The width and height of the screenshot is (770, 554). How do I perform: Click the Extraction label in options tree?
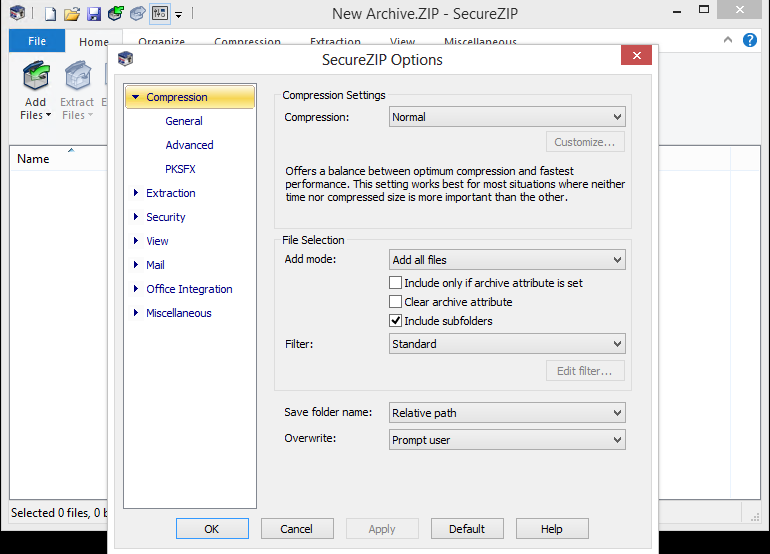pos(171,193)
